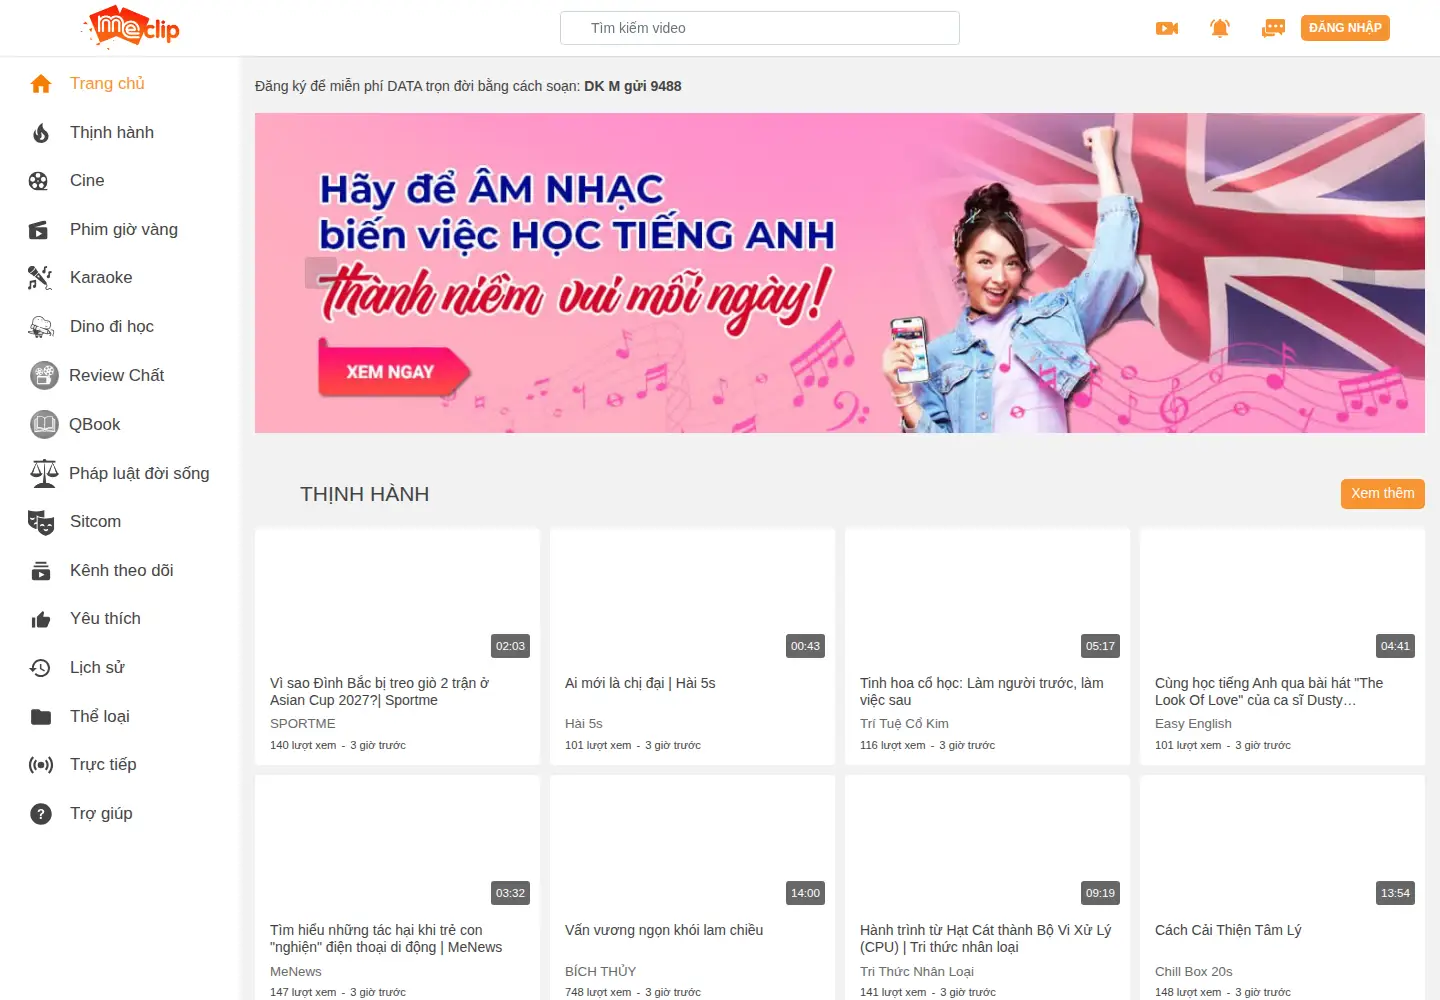Click the upload video camera icon in header
The height and width of the screenshot is (1000, 1440).
pos(1167,28)
